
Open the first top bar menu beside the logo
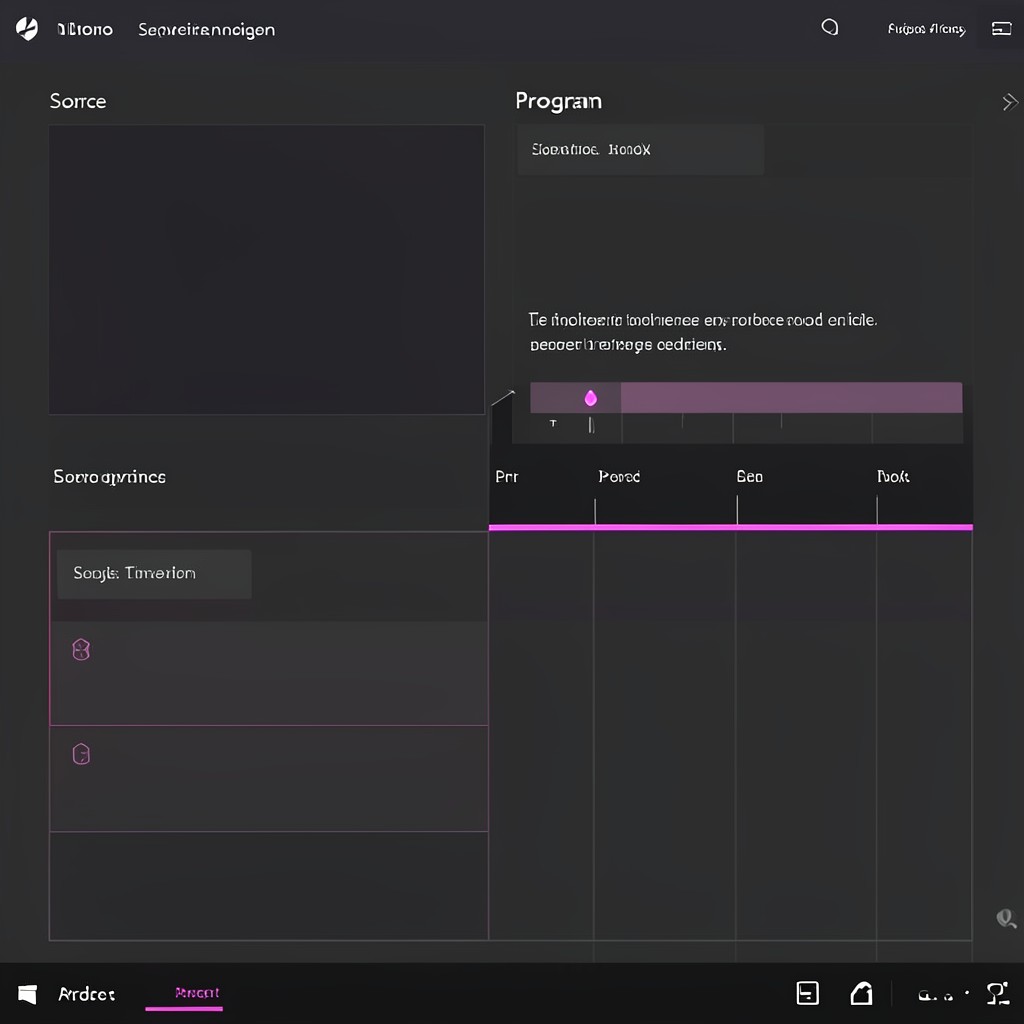coord(85,29)
